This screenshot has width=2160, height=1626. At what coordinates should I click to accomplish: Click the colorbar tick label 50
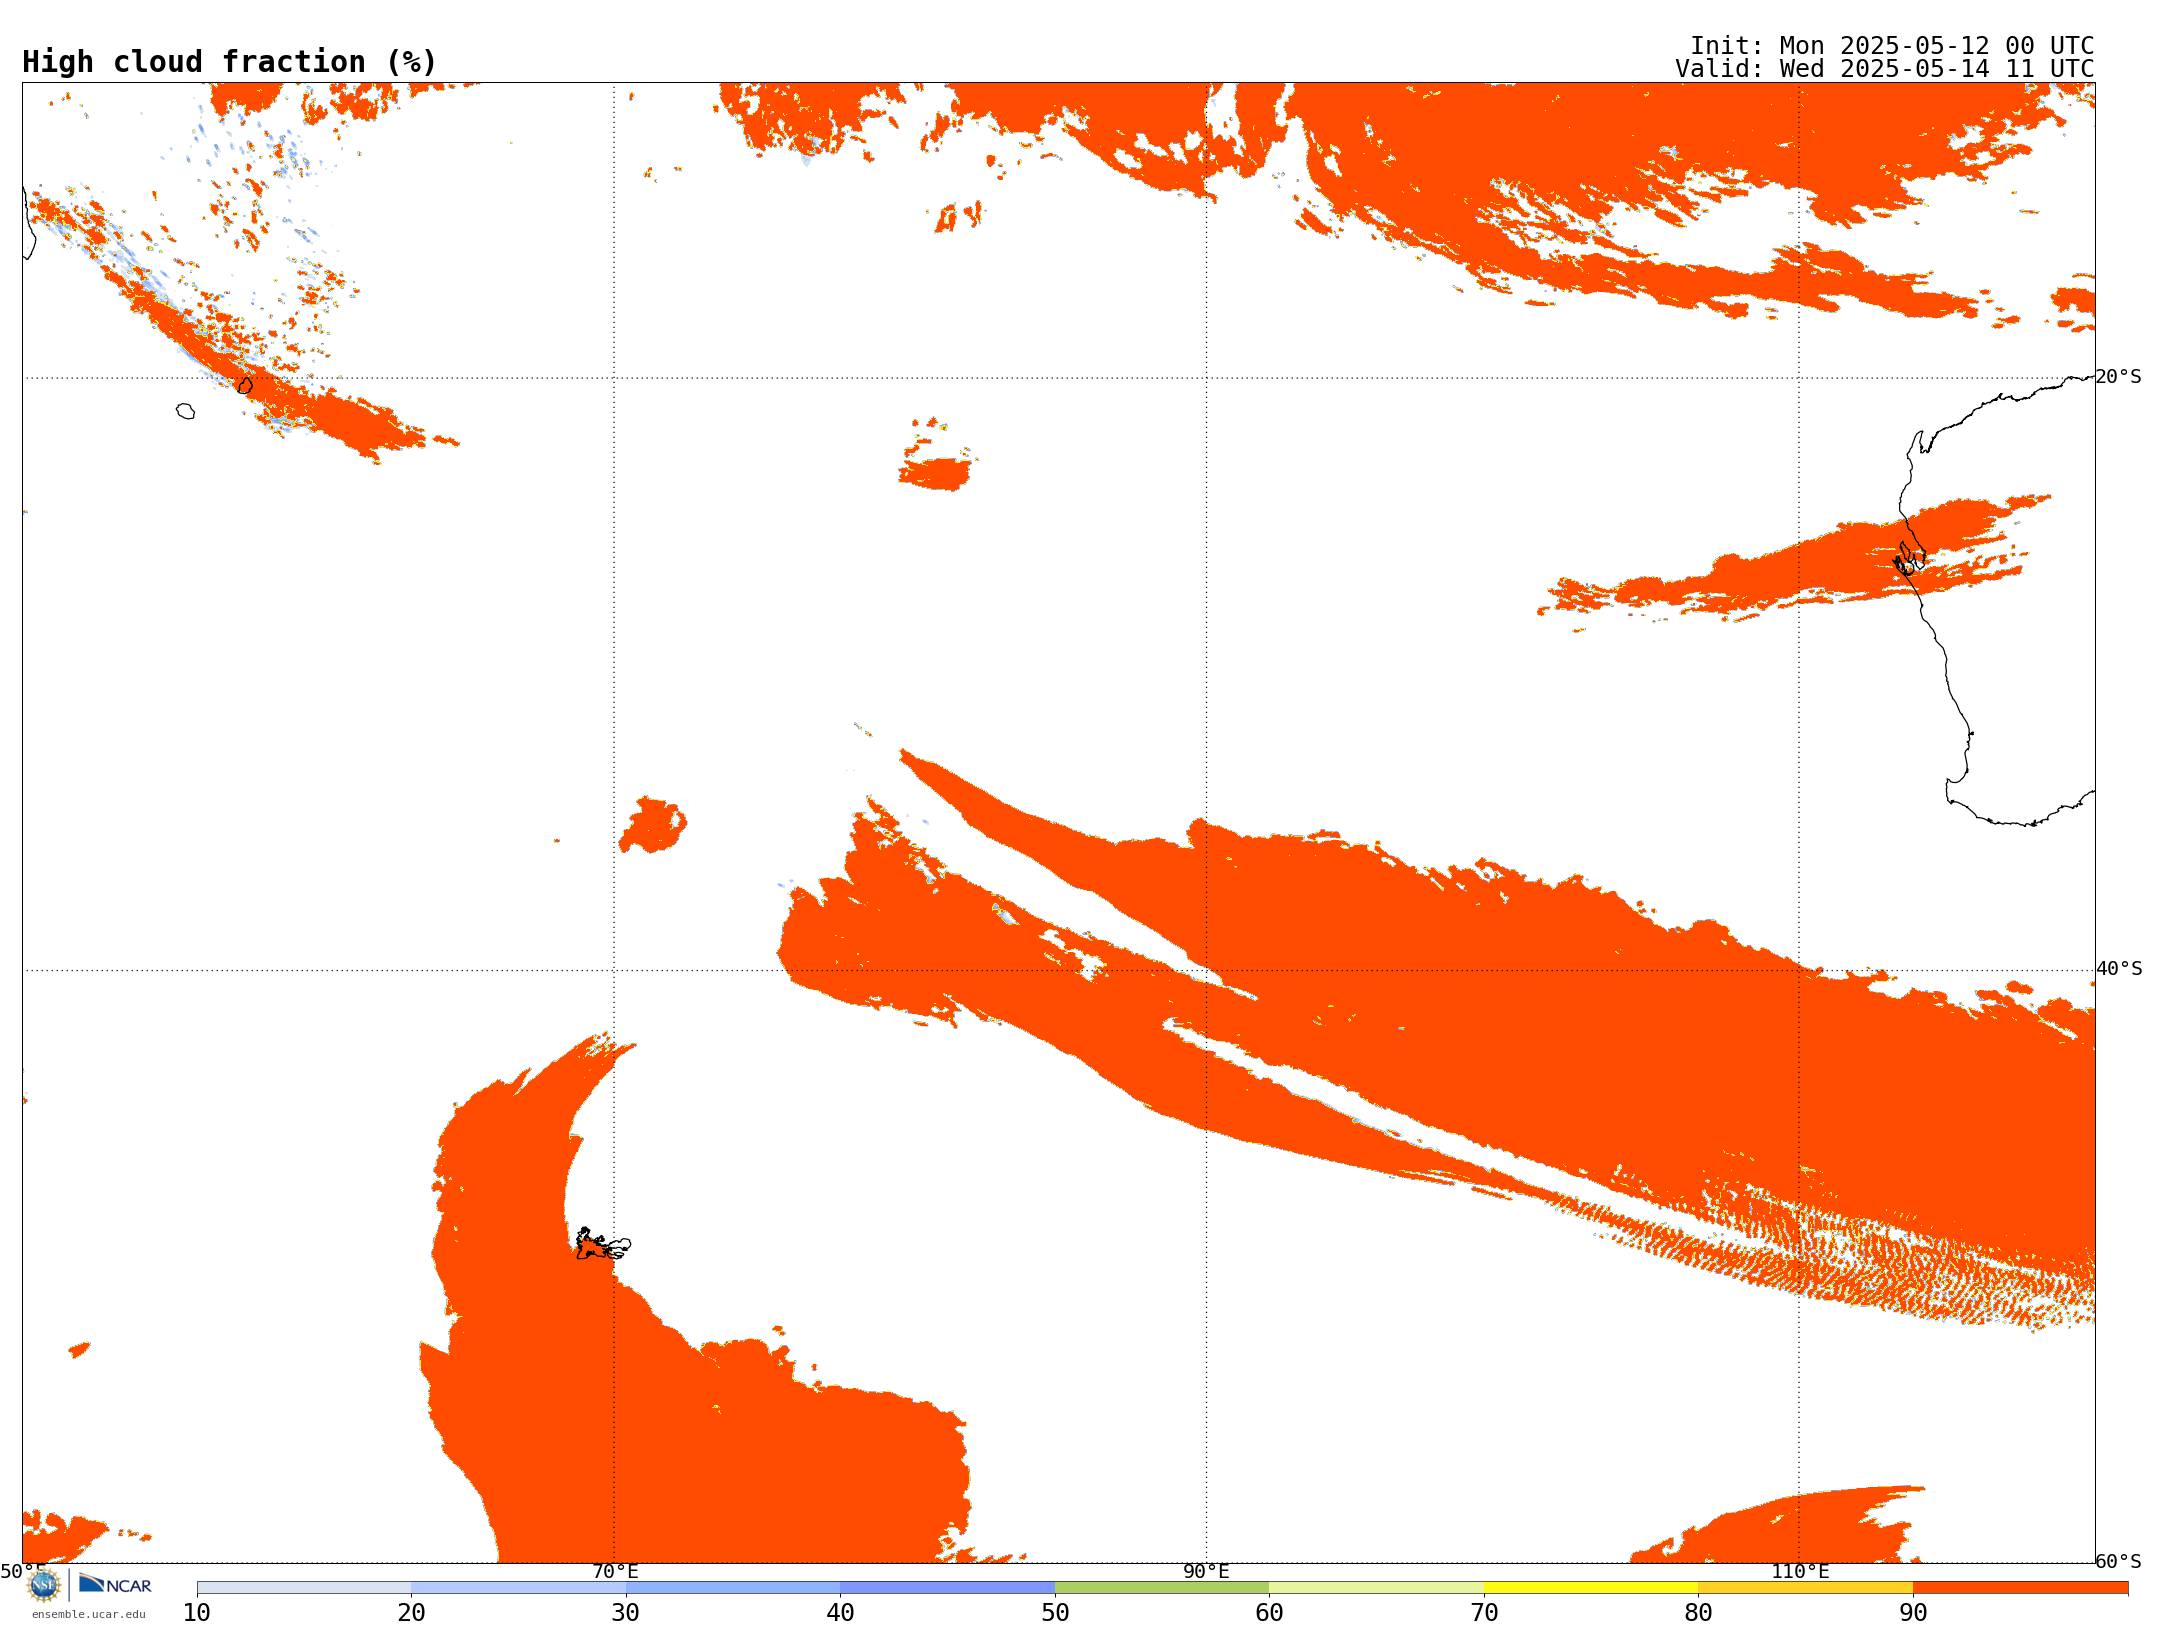(1055, 1613)
